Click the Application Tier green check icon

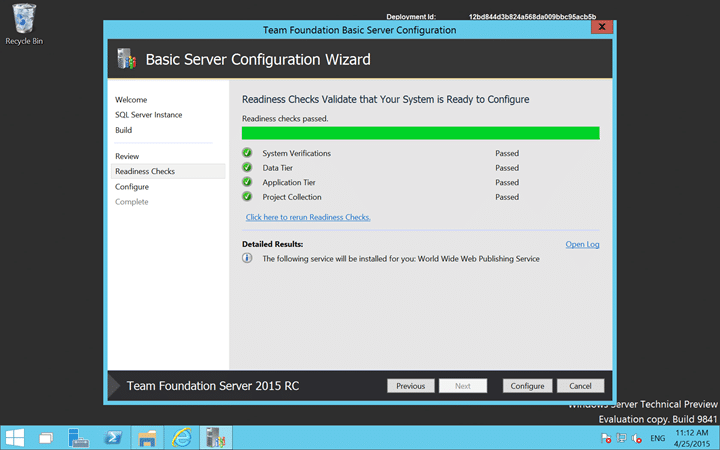pyautogui.click(x=247, y=182)
